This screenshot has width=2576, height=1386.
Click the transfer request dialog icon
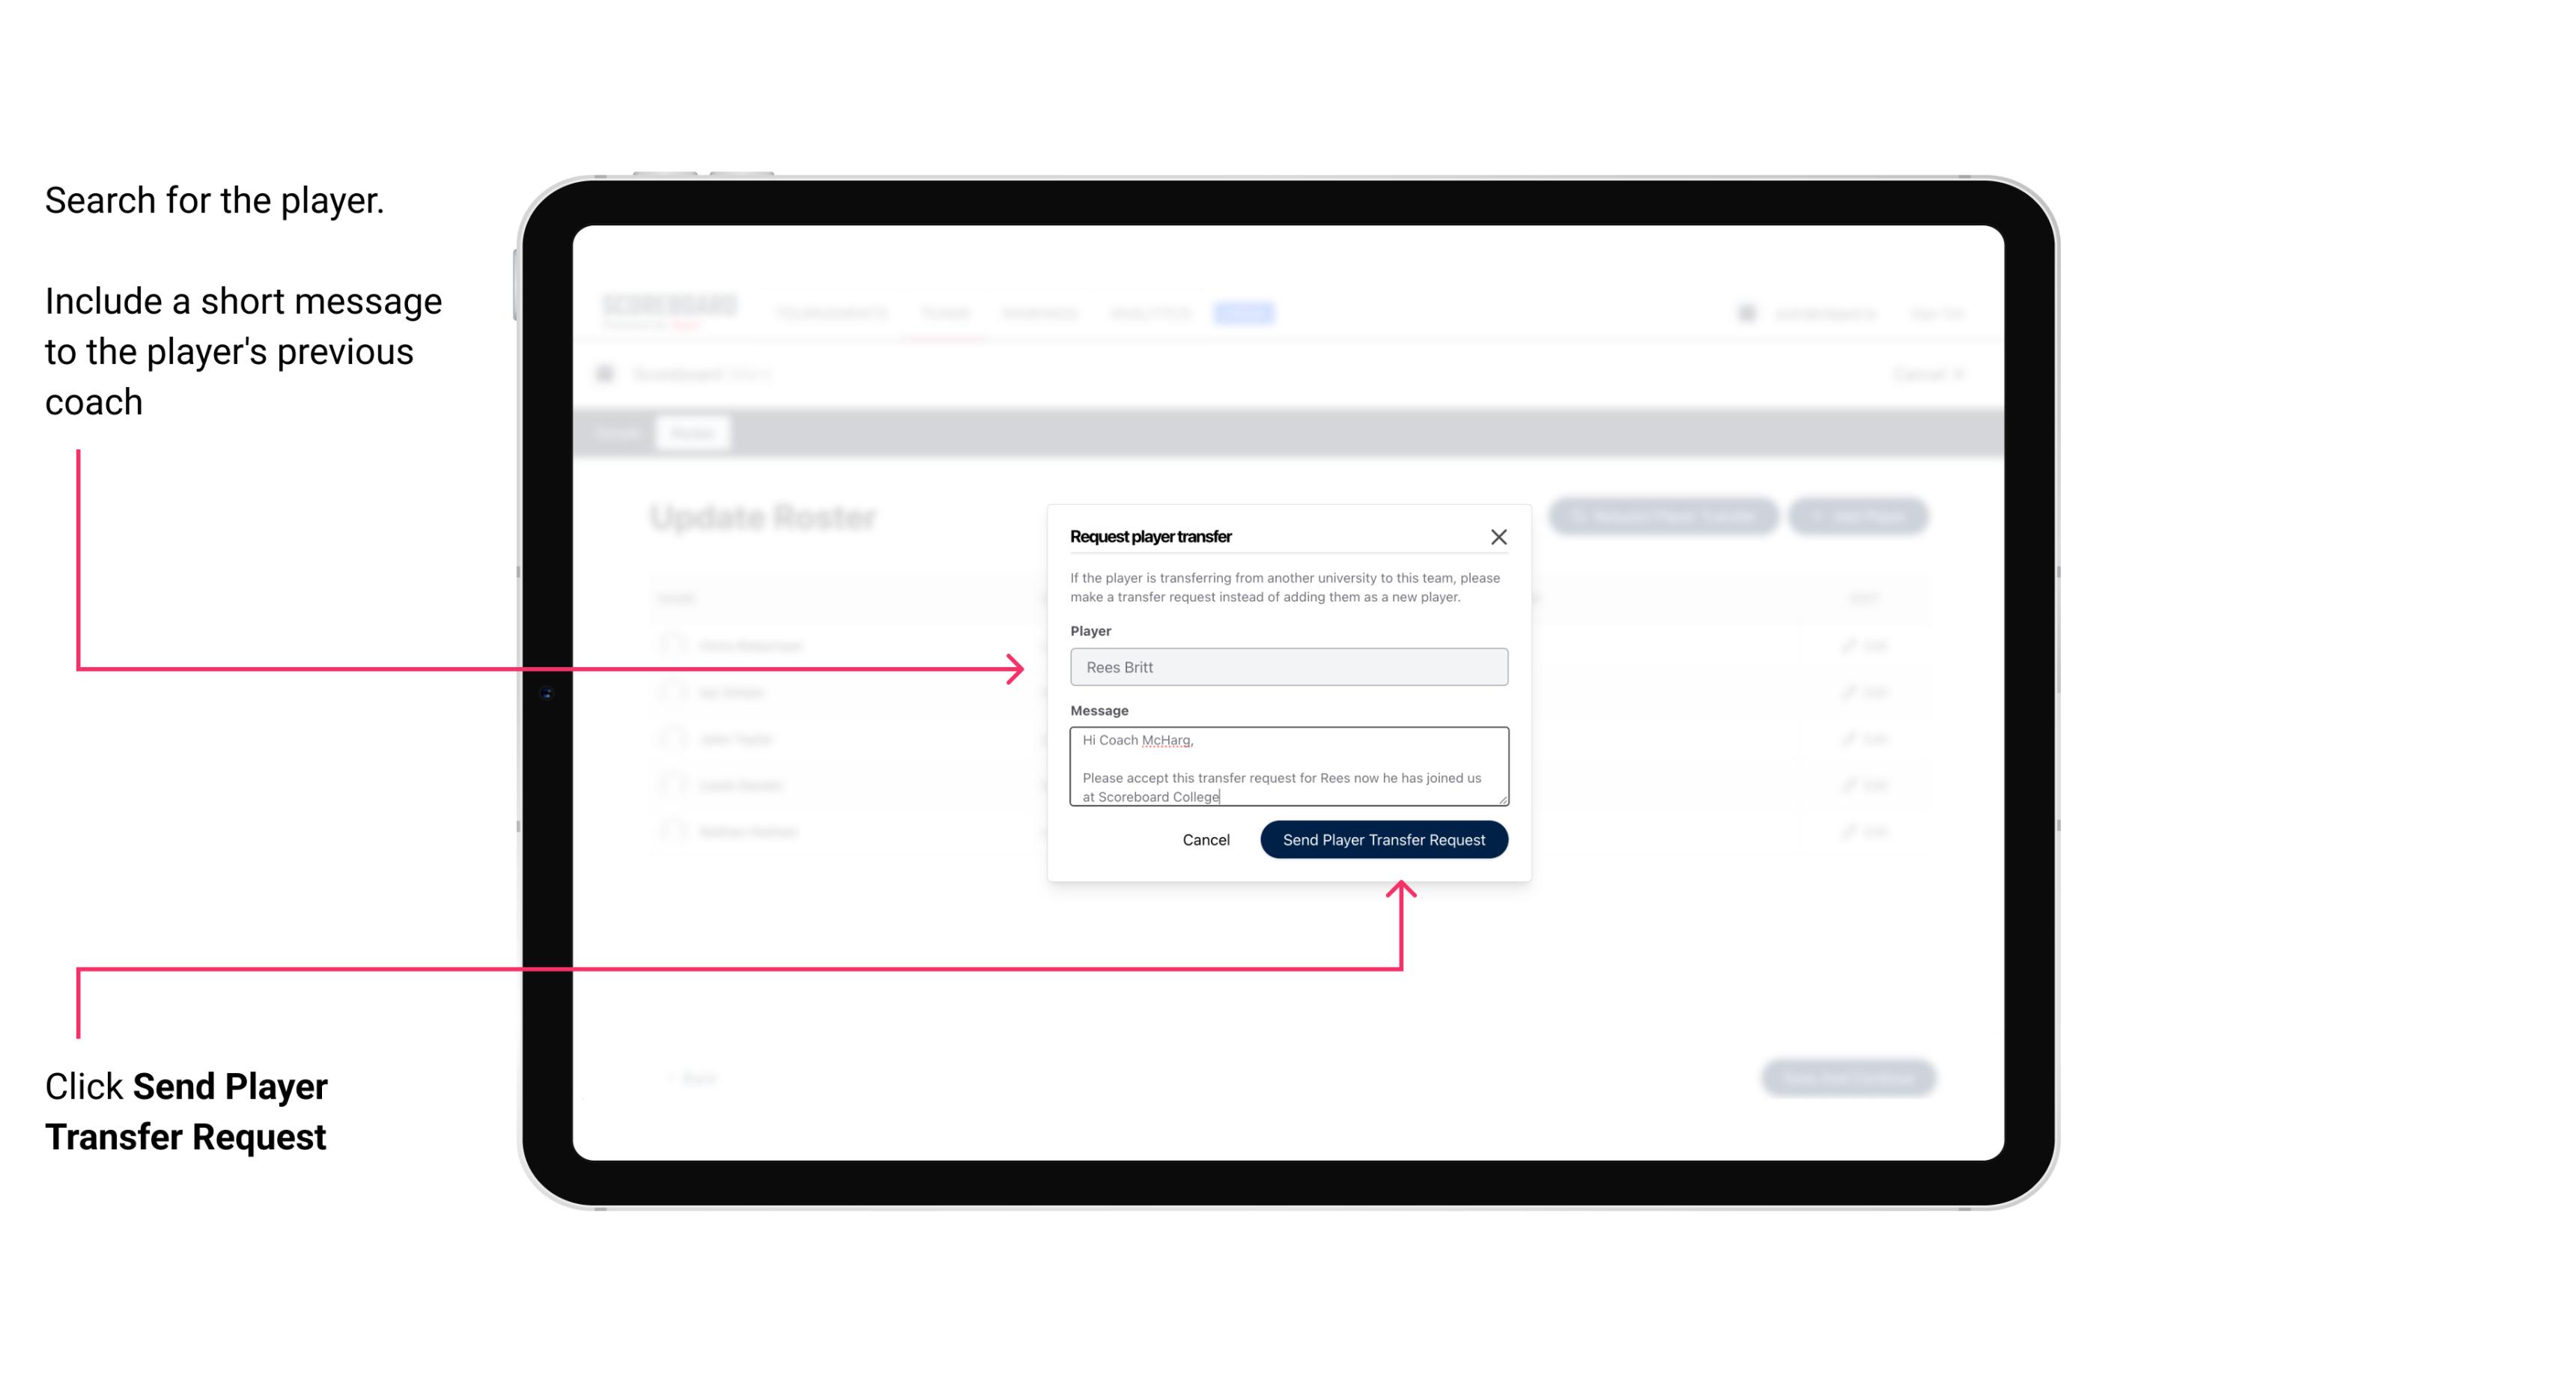tap(1499, 536)
